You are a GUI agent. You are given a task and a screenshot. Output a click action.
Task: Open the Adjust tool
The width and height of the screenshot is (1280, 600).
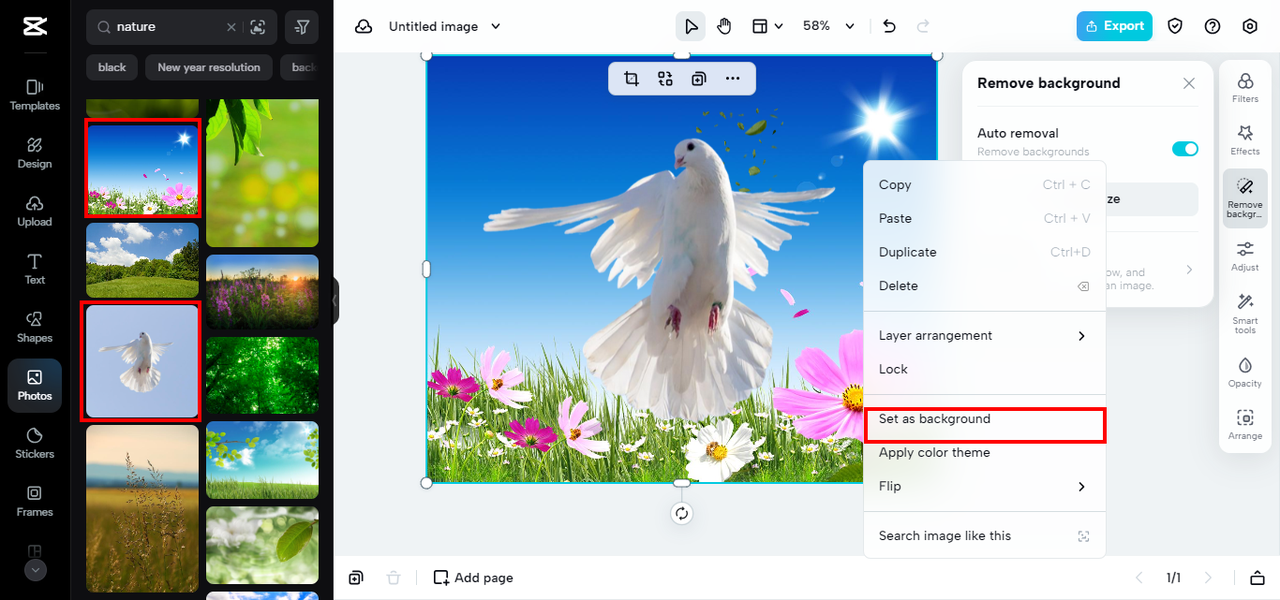(x=1245, y=256)
